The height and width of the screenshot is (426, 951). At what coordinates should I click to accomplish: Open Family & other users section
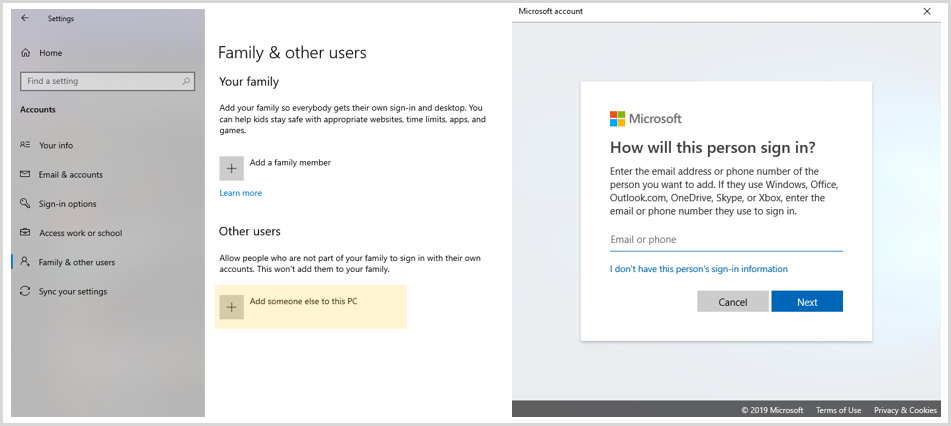(77, 262)
